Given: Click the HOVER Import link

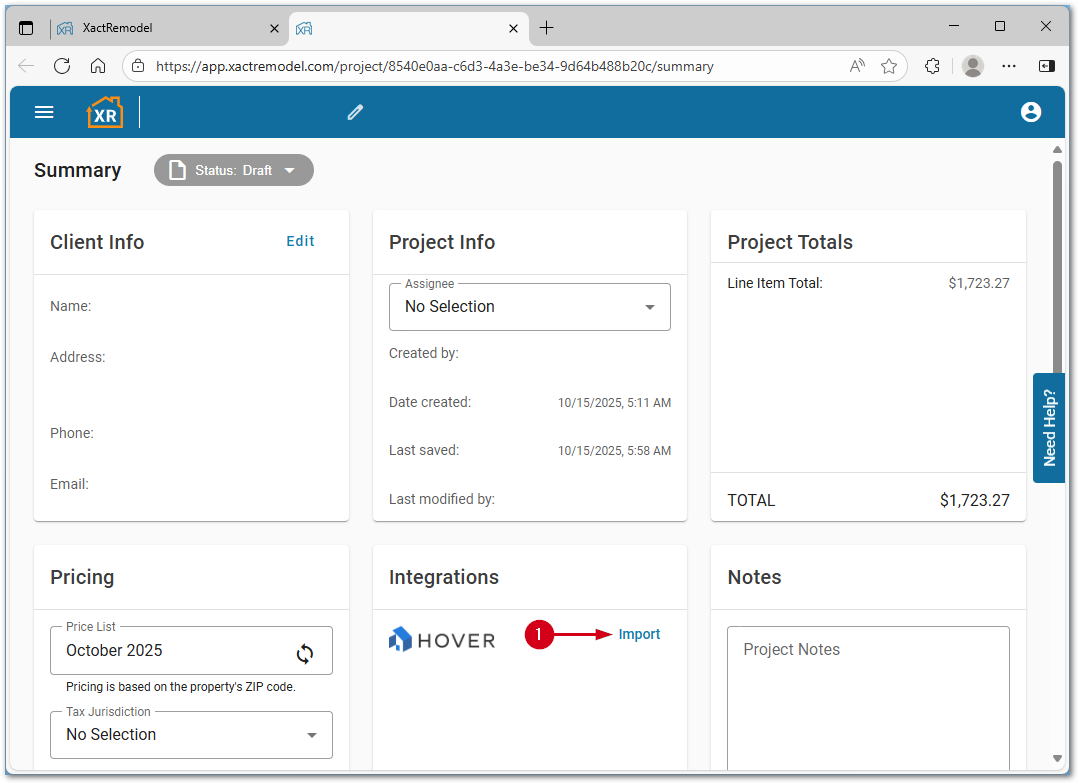Looking at the screenshot, I should coord(639,634).
